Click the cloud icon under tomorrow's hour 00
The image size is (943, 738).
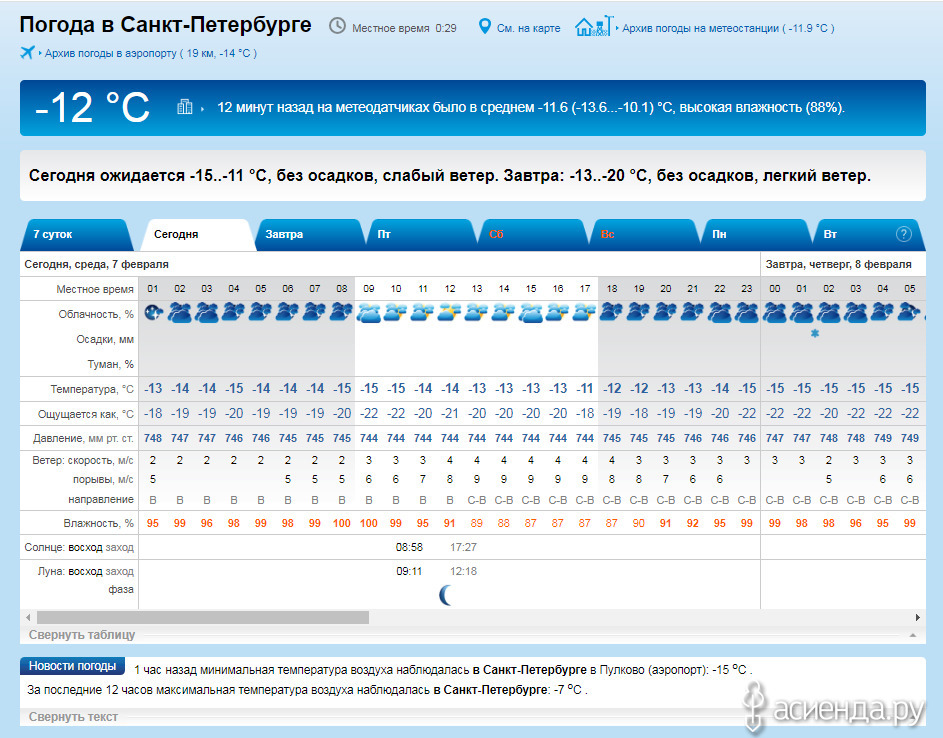tap(775, 312)
